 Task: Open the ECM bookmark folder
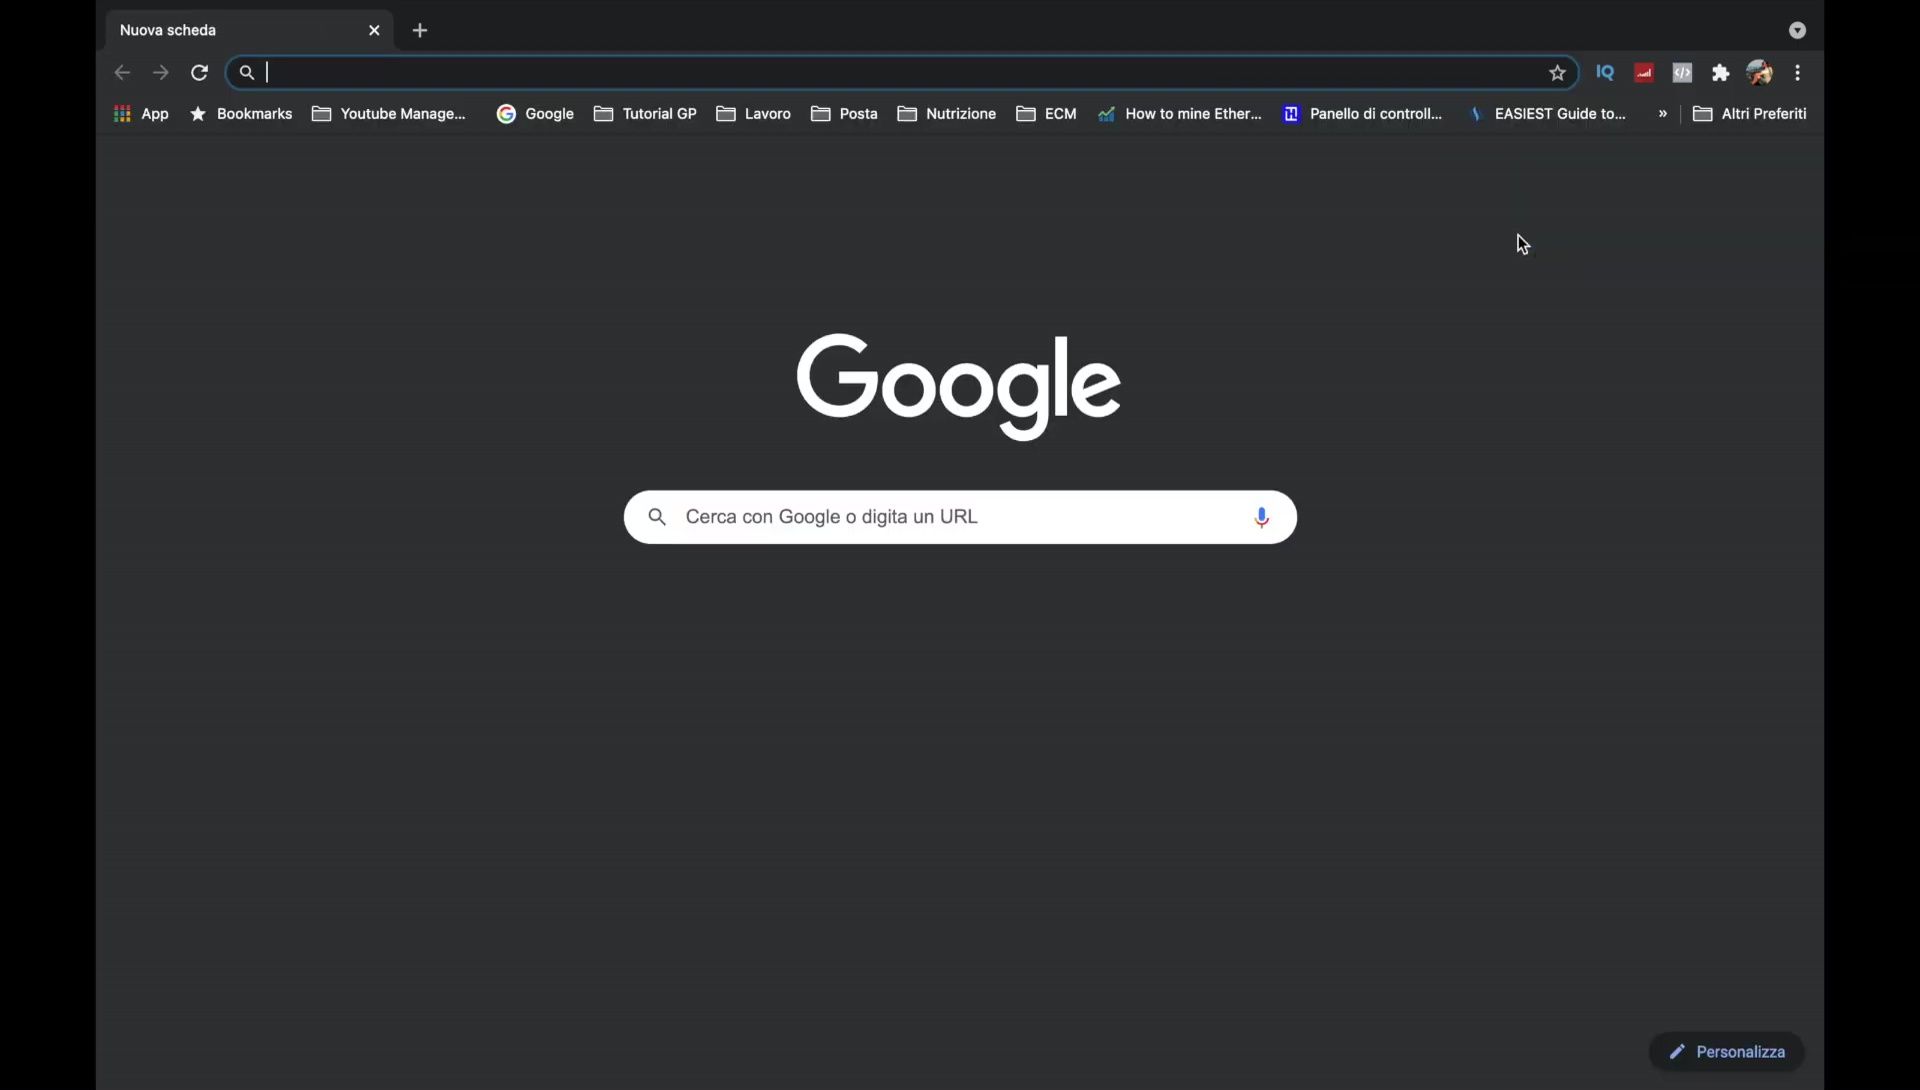(1046, 114)
